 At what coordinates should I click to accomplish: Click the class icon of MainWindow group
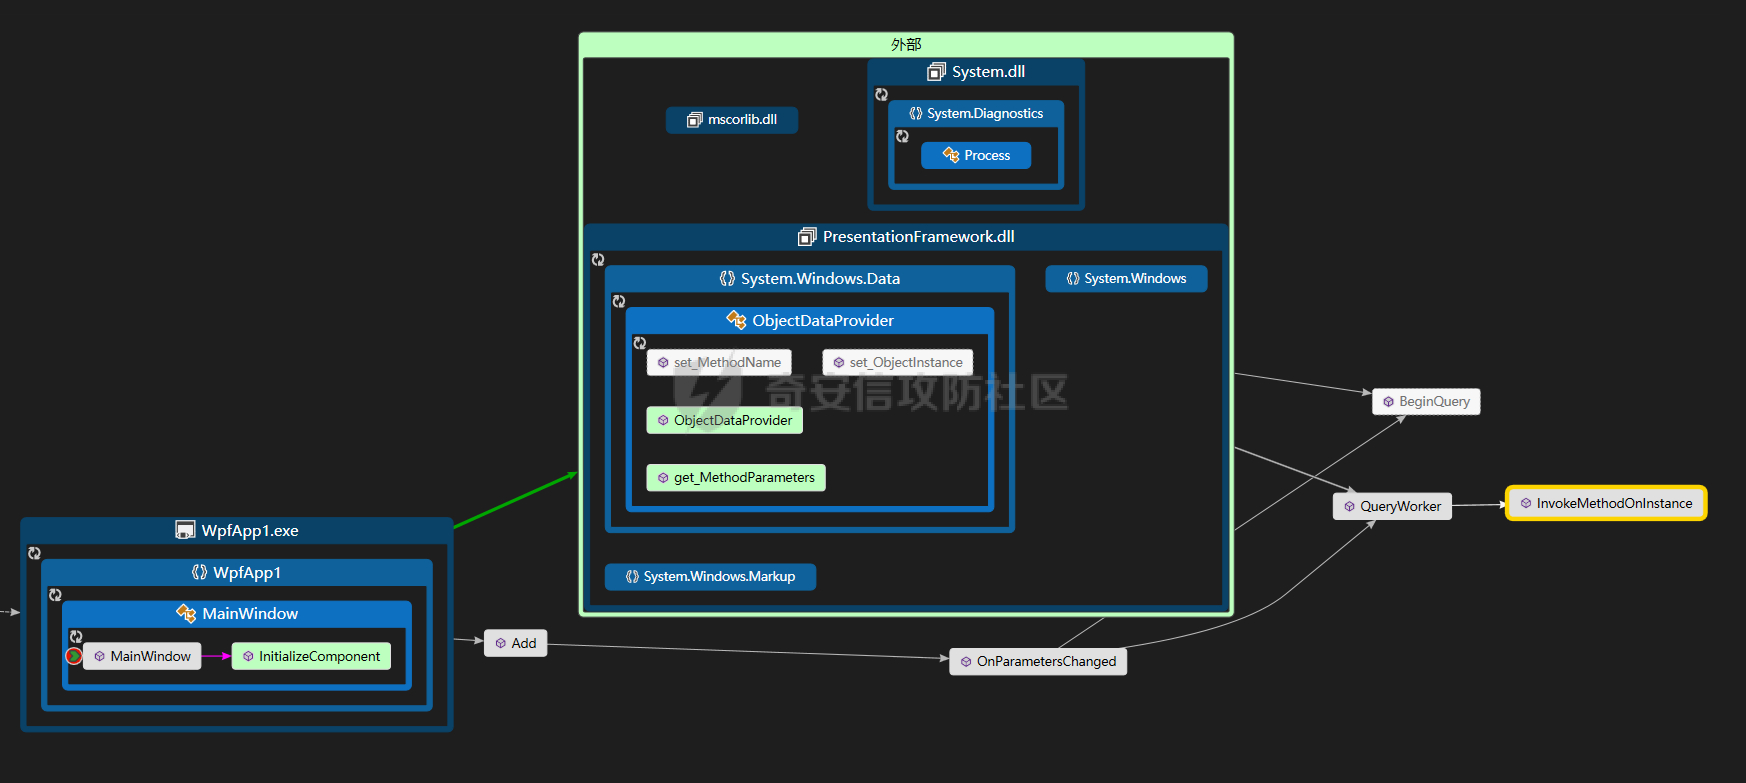186,613
